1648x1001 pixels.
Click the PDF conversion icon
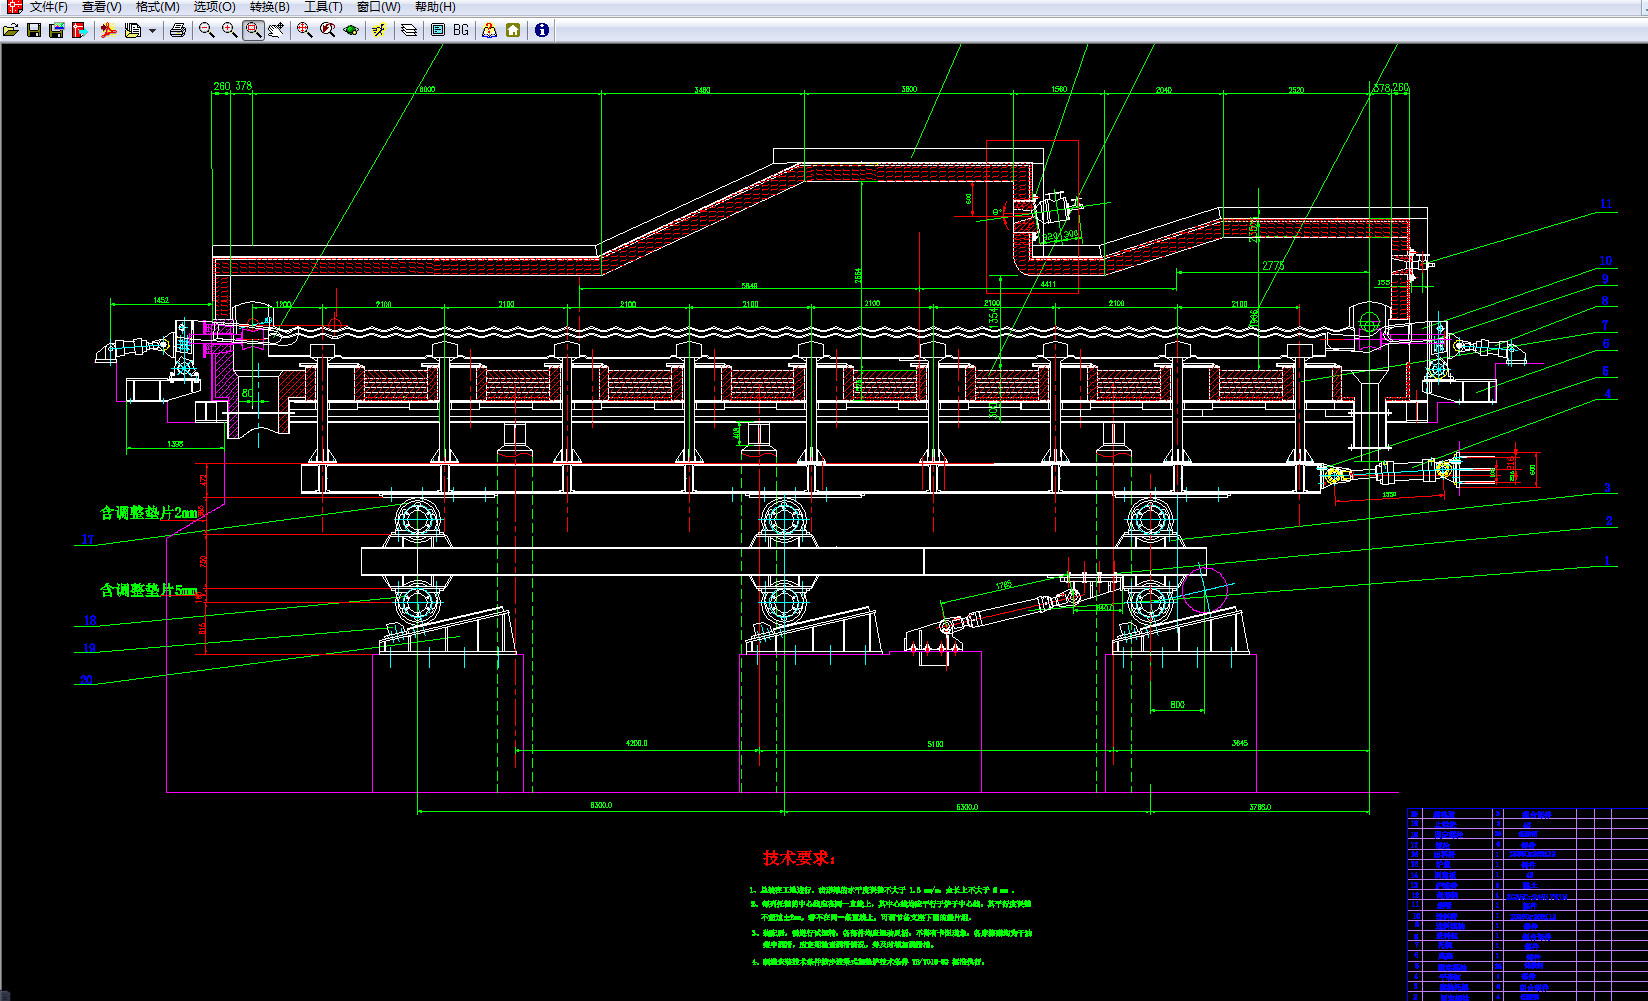click(109, 30)
